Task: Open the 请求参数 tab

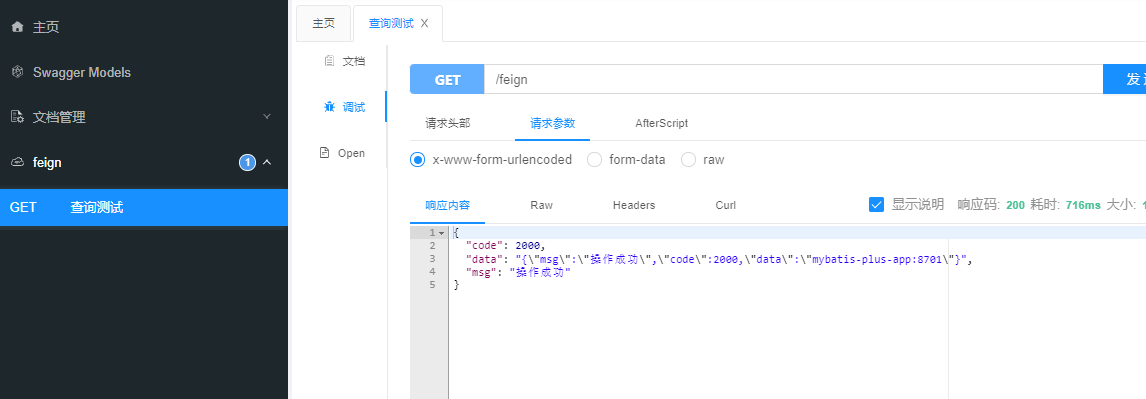Action: coord(553,123)
